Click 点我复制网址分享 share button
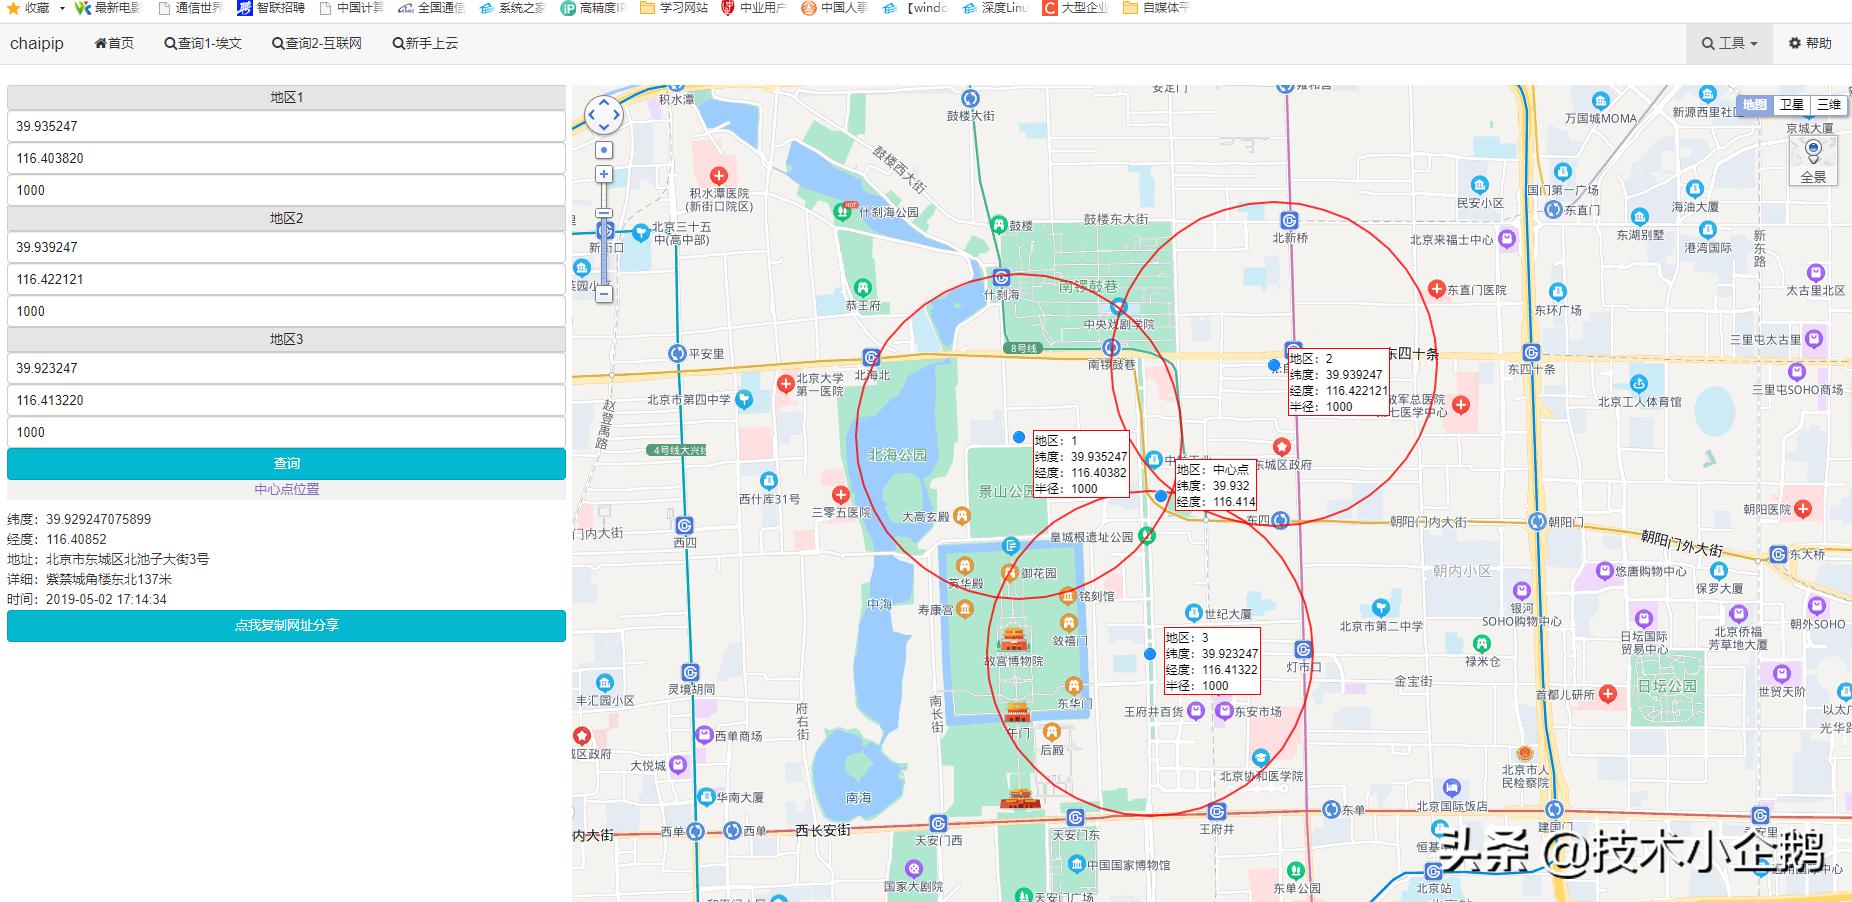Viewport: 1852px width, 902px height. 286,625
